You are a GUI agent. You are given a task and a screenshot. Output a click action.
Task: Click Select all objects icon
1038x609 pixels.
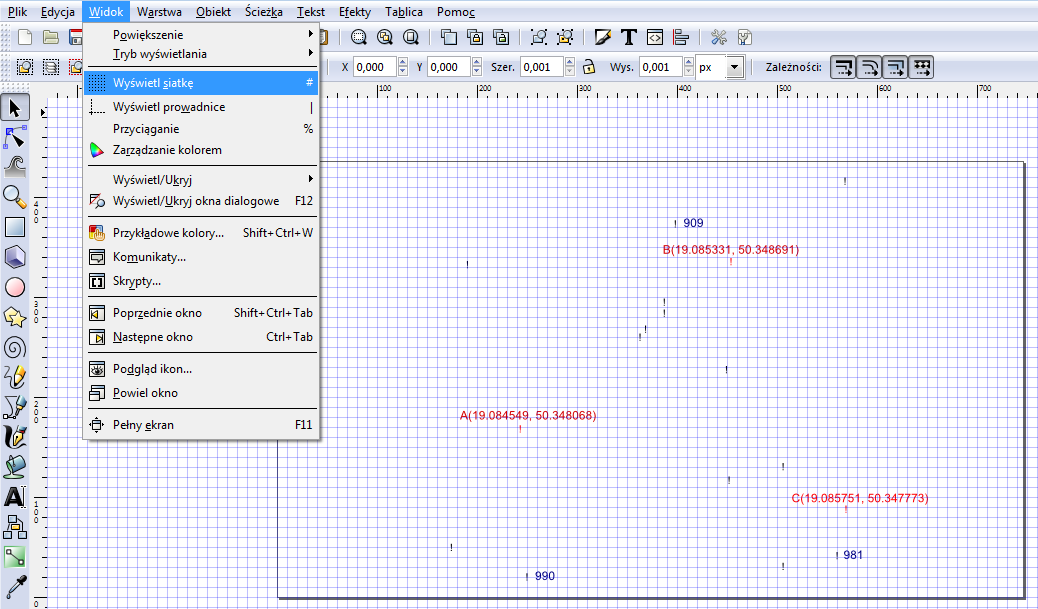(x=25, y=67)
